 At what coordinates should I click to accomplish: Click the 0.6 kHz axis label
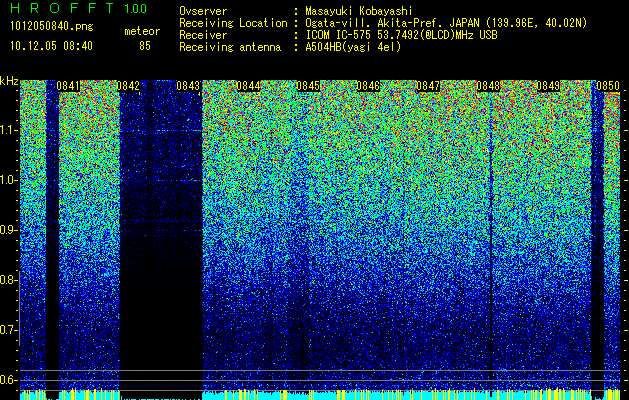coord(8,380)
